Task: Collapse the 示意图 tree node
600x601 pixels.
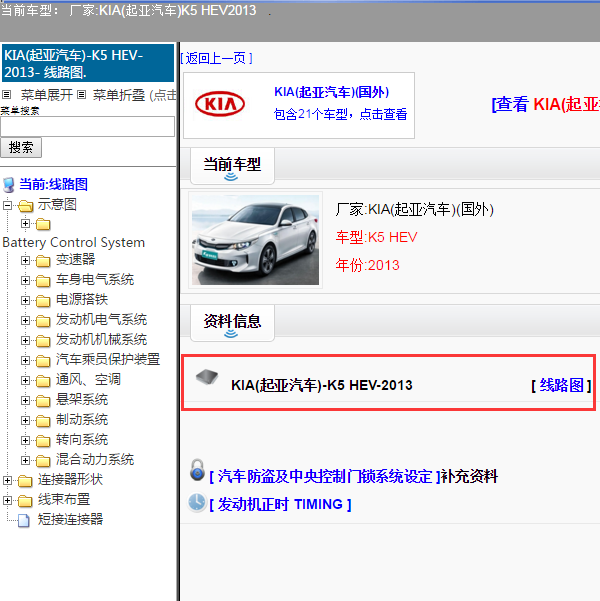Action: pyautogui.click(x=7, y=205)
